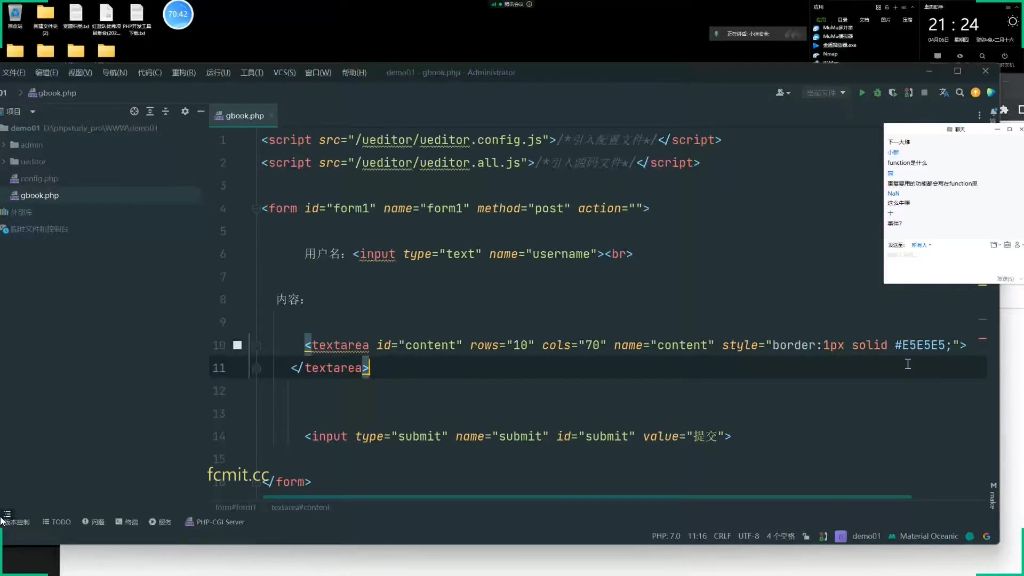Click the horizontal scrollbar under the editor
Screen dimensions: 1024x576
pyautogui.click(x=586, y=497)
